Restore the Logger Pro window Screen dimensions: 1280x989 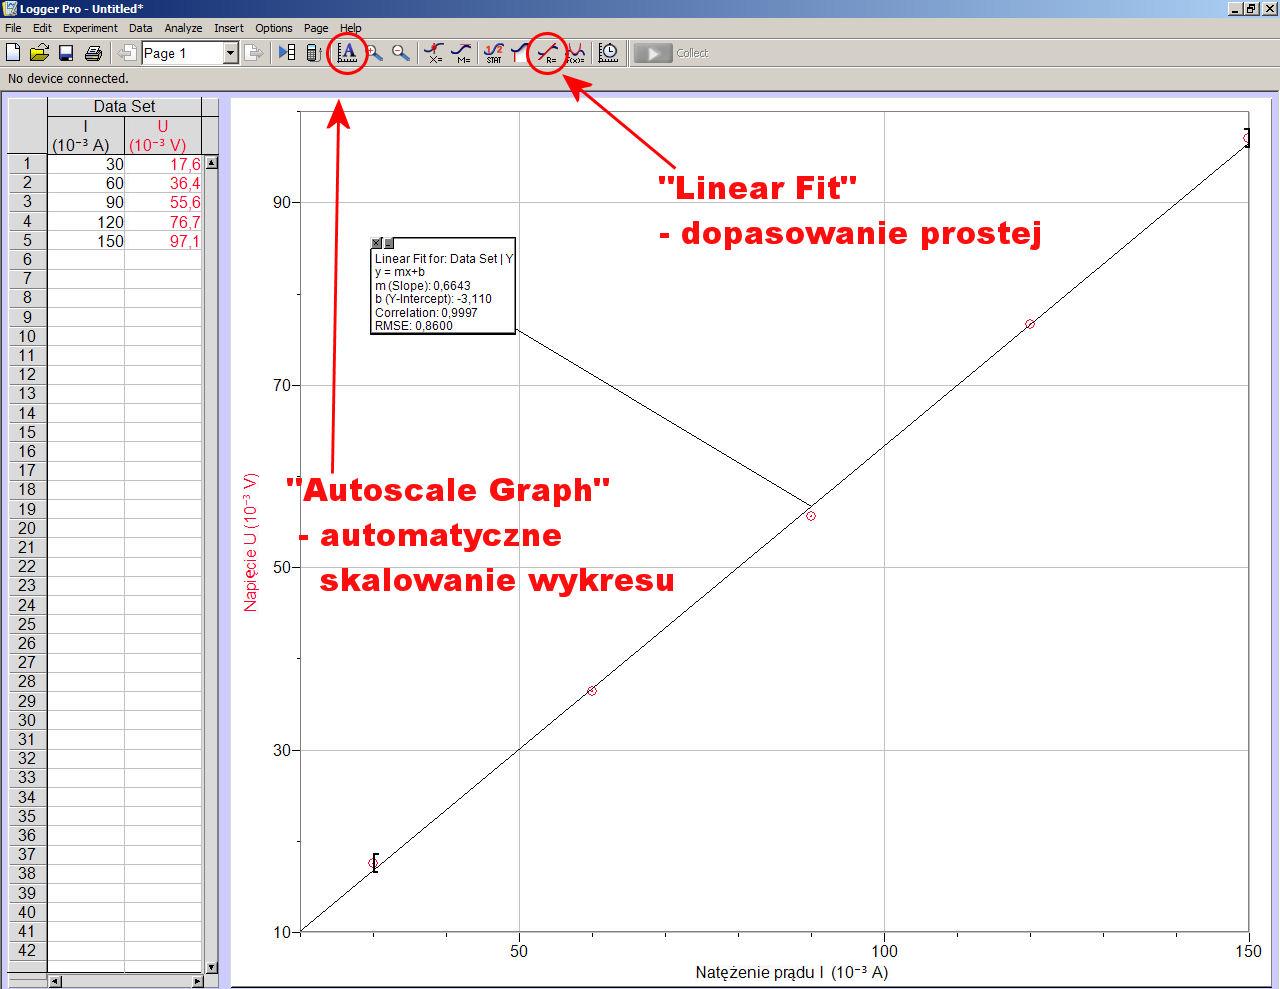coord(1251,8)
